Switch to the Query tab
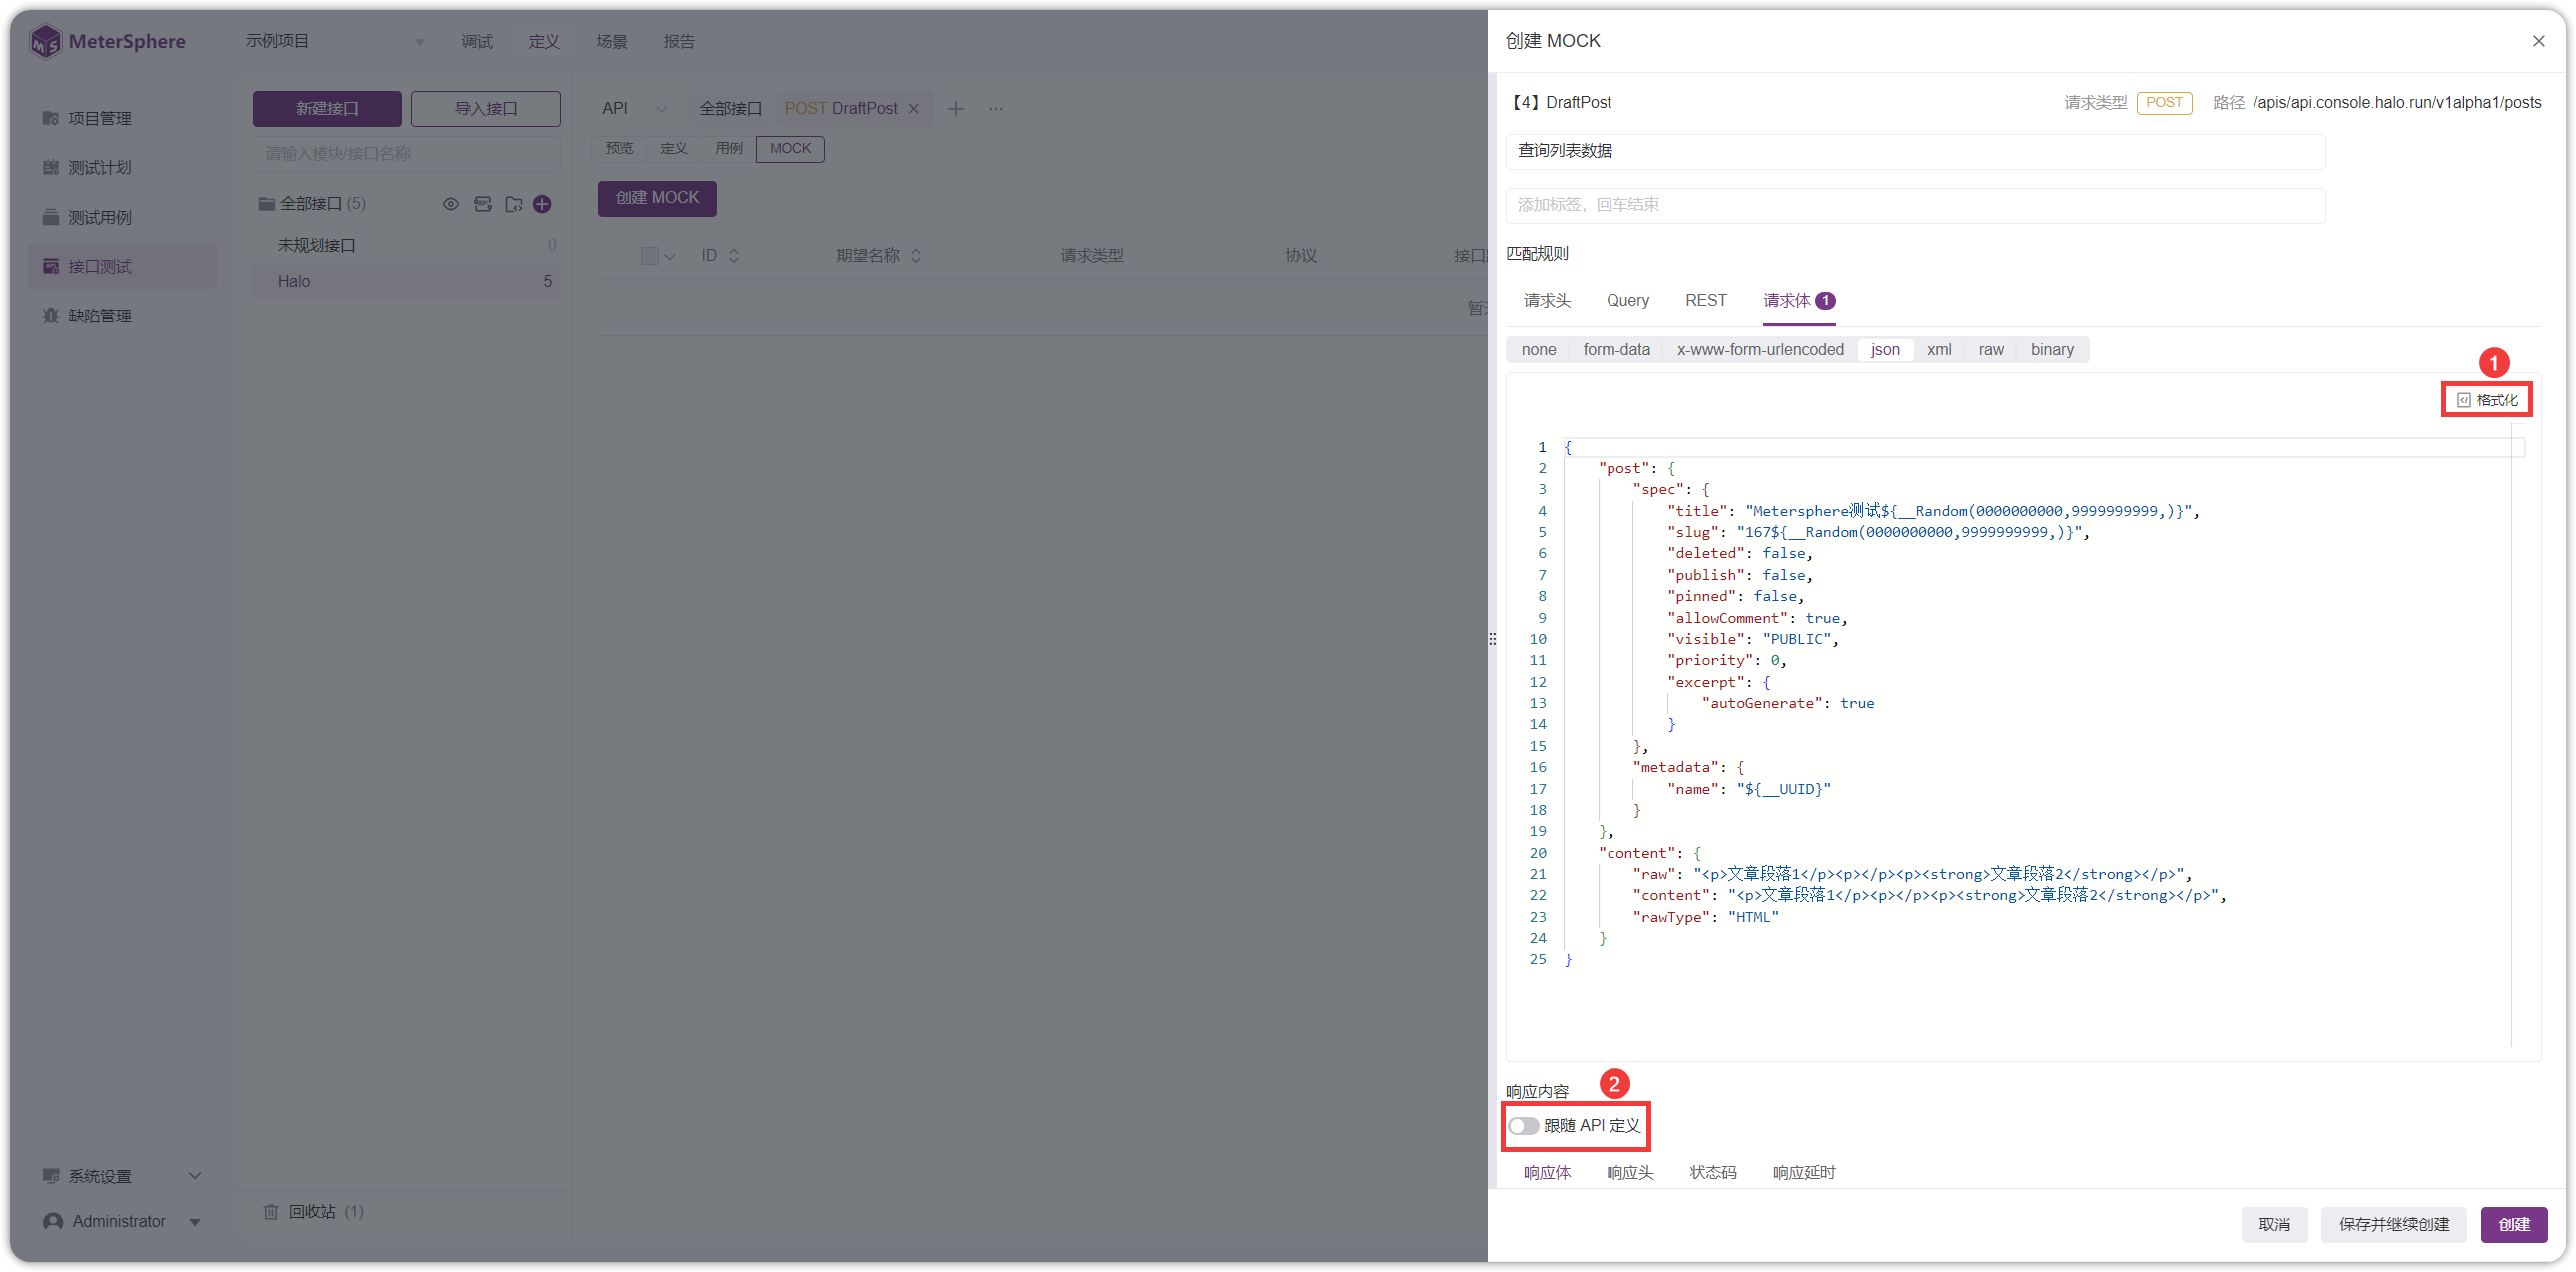Image resolution: width=2576 pixels, height=1272 pixels. tap(1627, 300)
